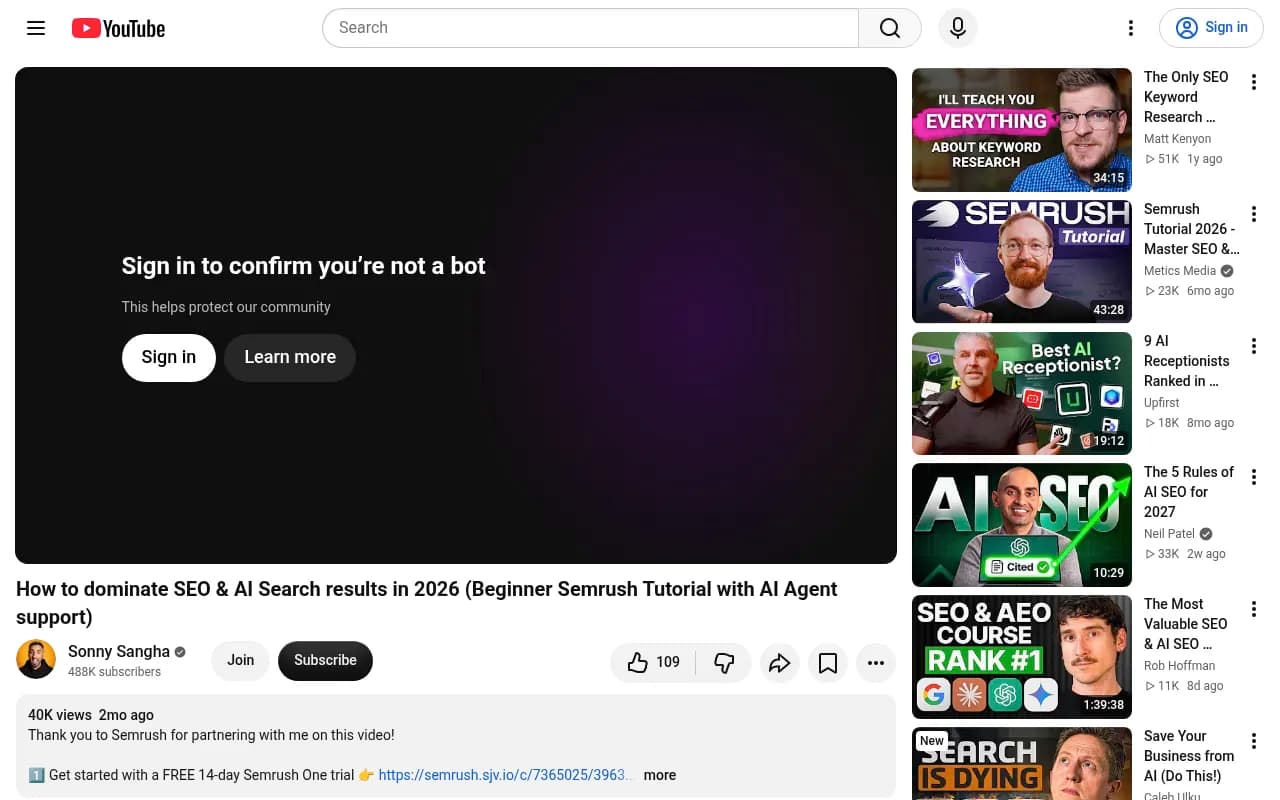Open the Semrush Tutorial thumbnail

(x=1022, y=262)
